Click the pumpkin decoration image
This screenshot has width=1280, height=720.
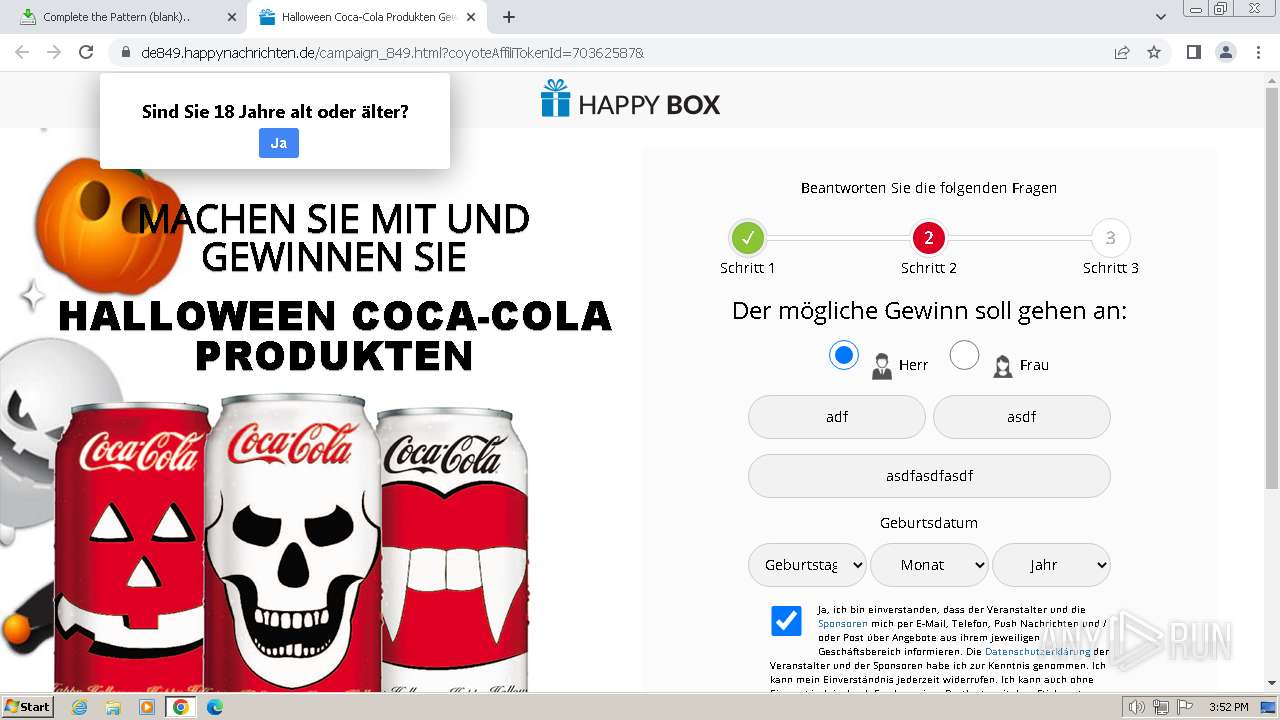pyautogui.click(x=108, y=225)
